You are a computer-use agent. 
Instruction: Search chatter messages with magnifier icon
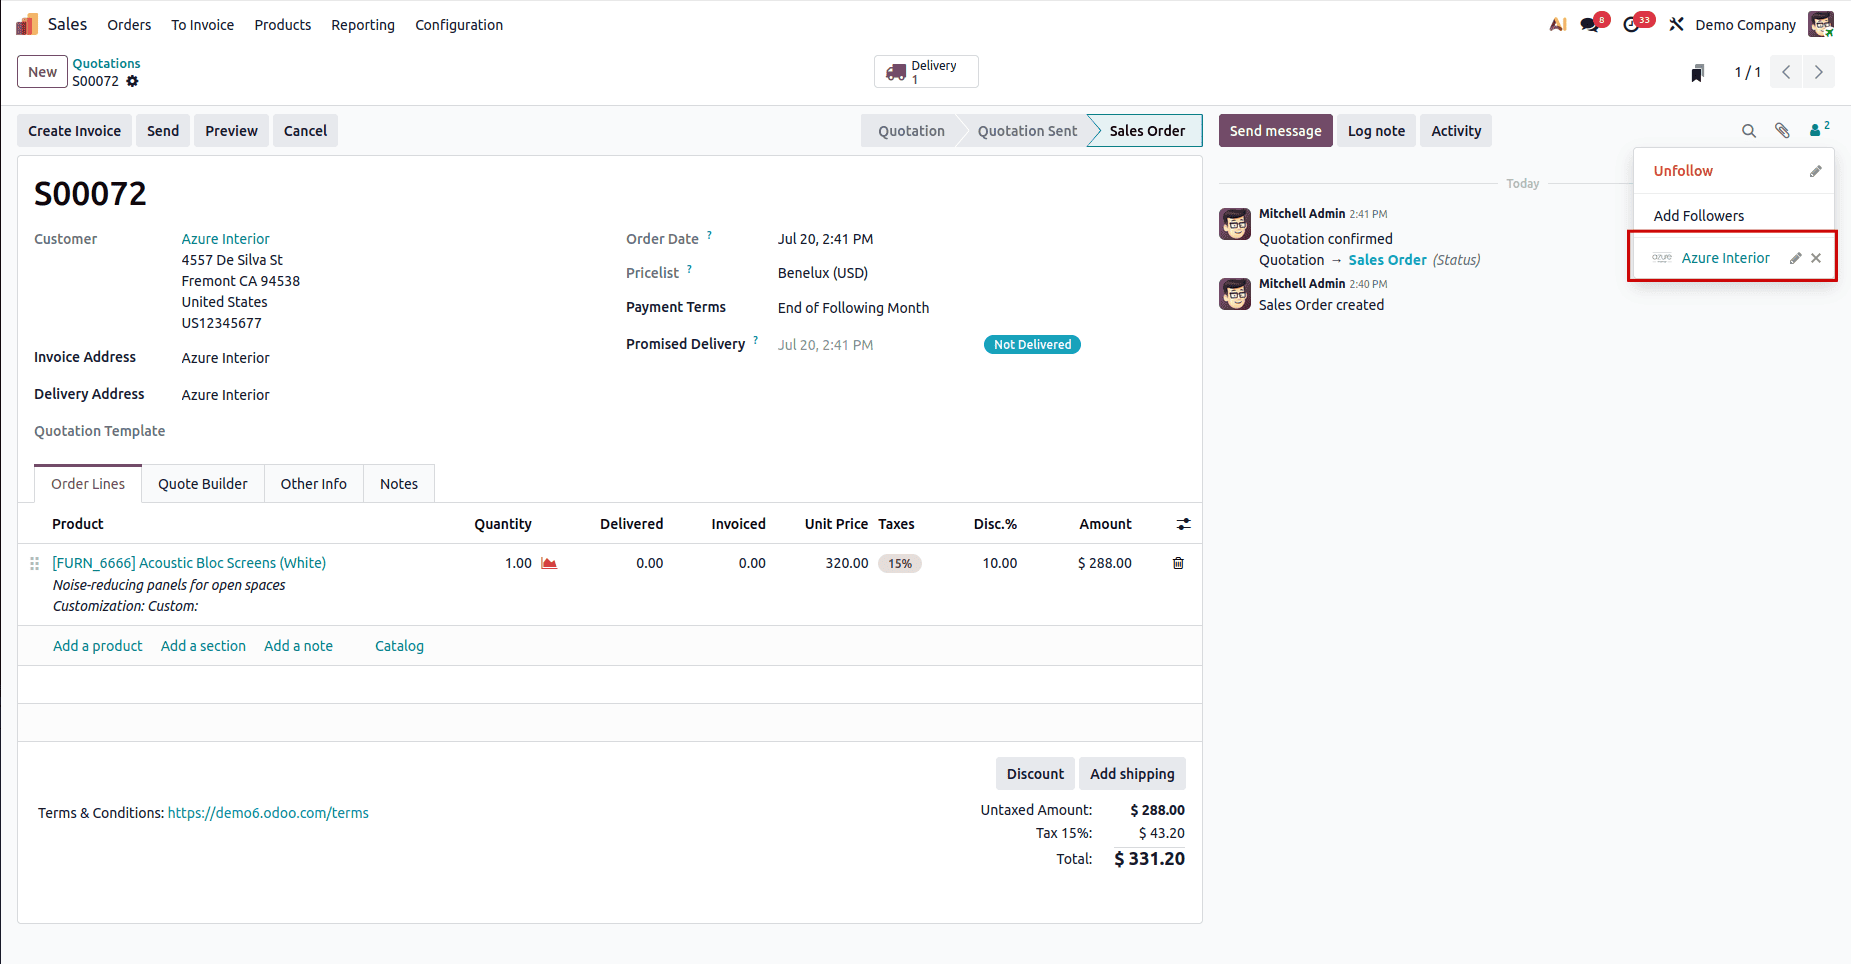click(1749, 131)
